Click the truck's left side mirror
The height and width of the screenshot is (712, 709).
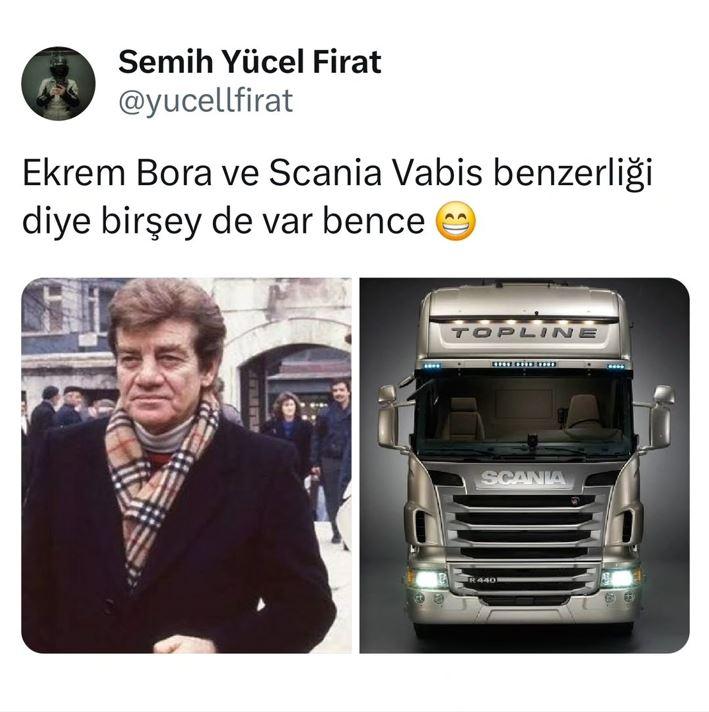[388, 417]
